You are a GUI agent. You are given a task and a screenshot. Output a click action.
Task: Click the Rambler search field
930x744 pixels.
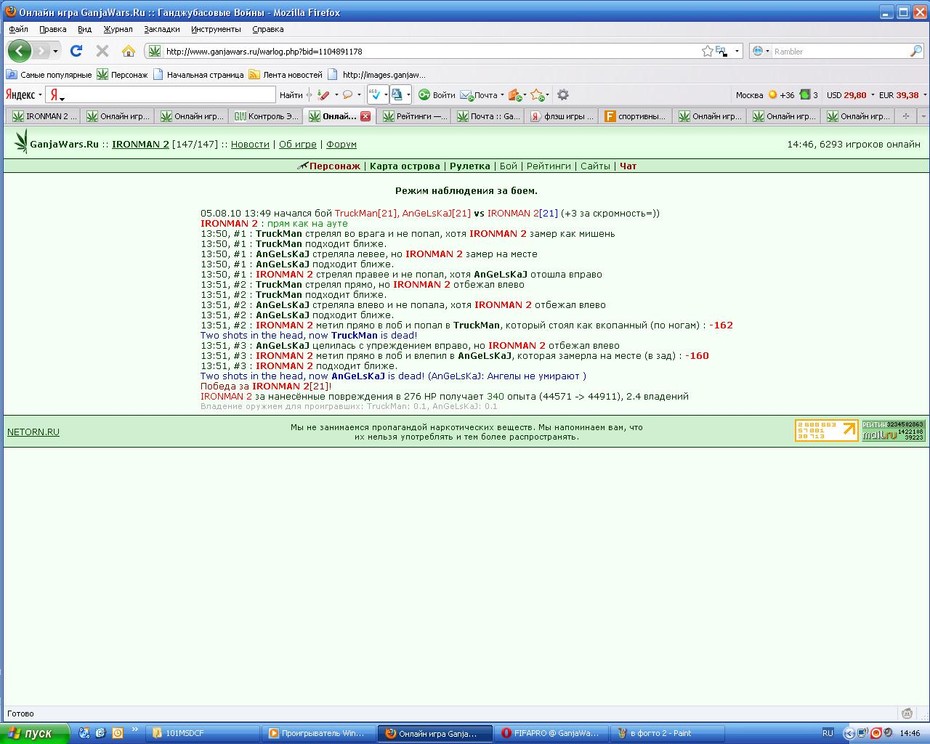tap(839, 52)
